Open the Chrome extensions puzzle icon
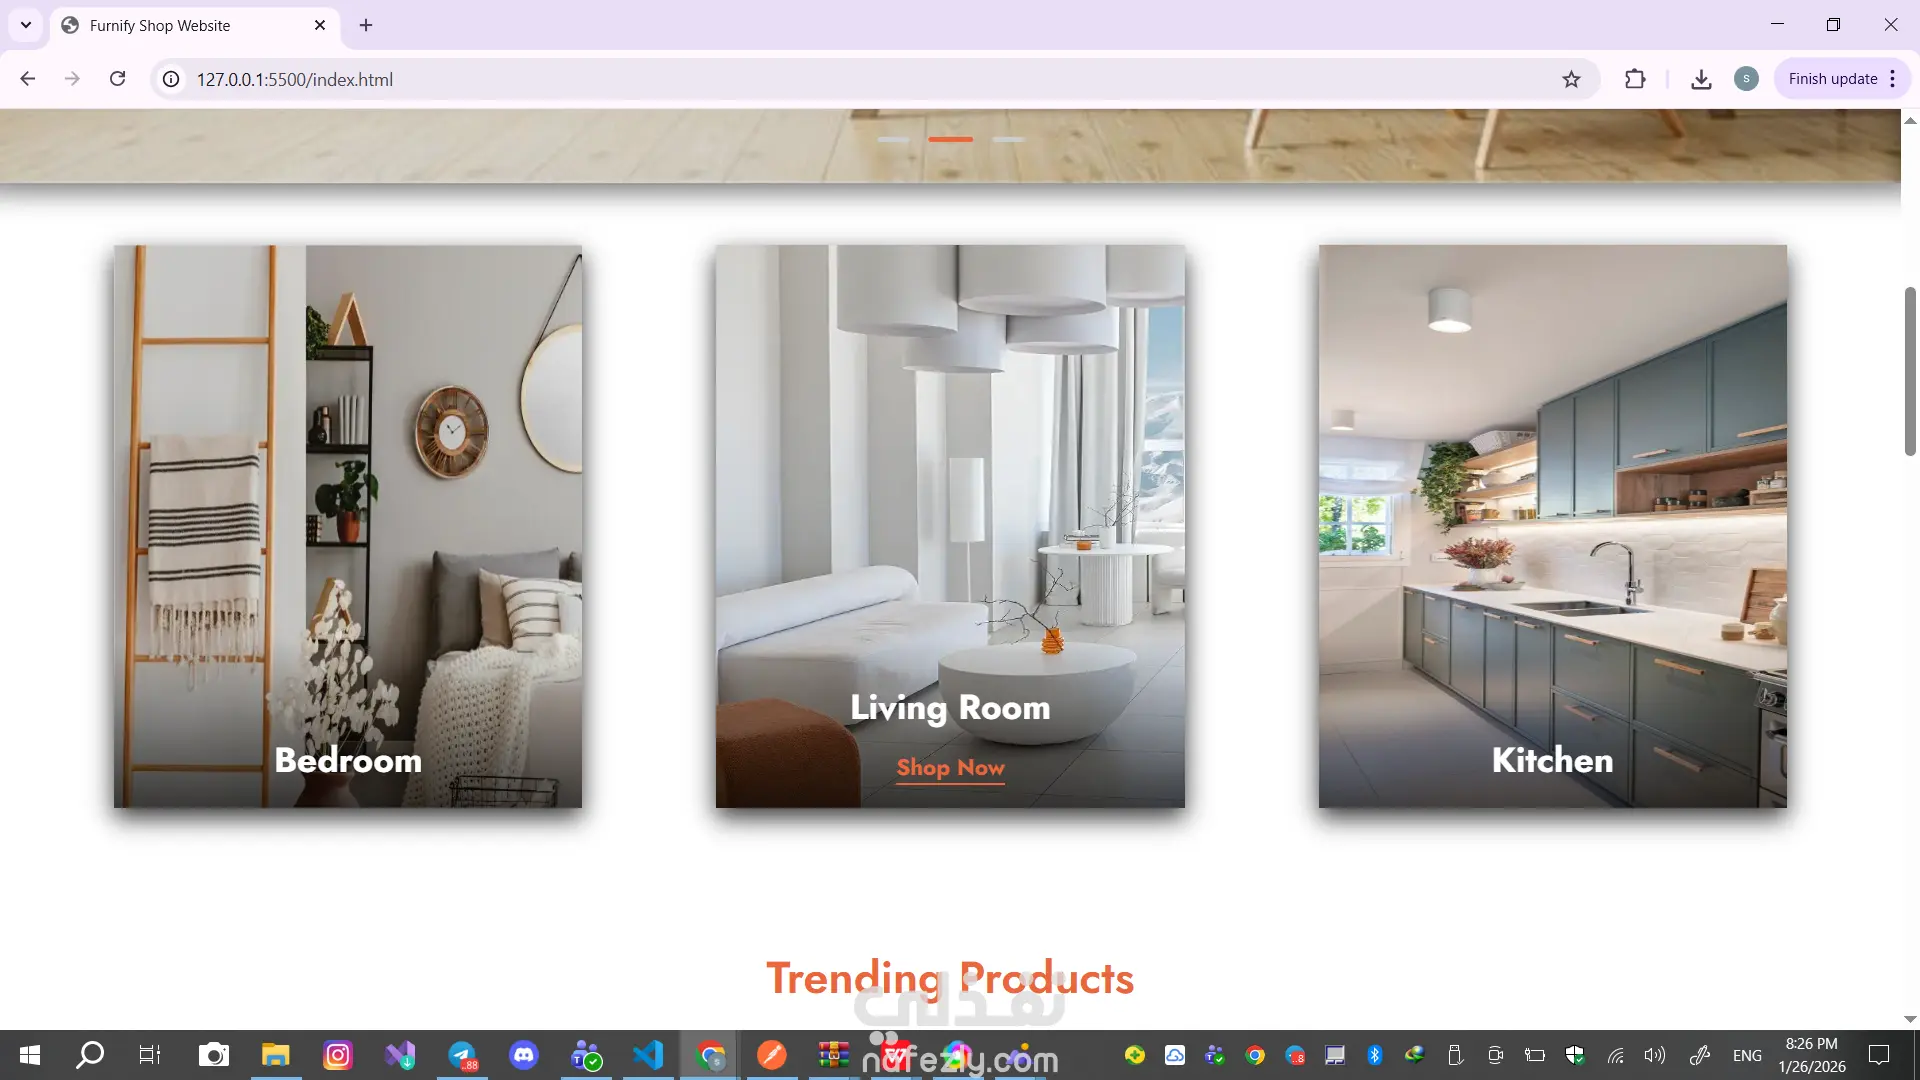Screen dimensions: 1920x1080 [1635, 79]
